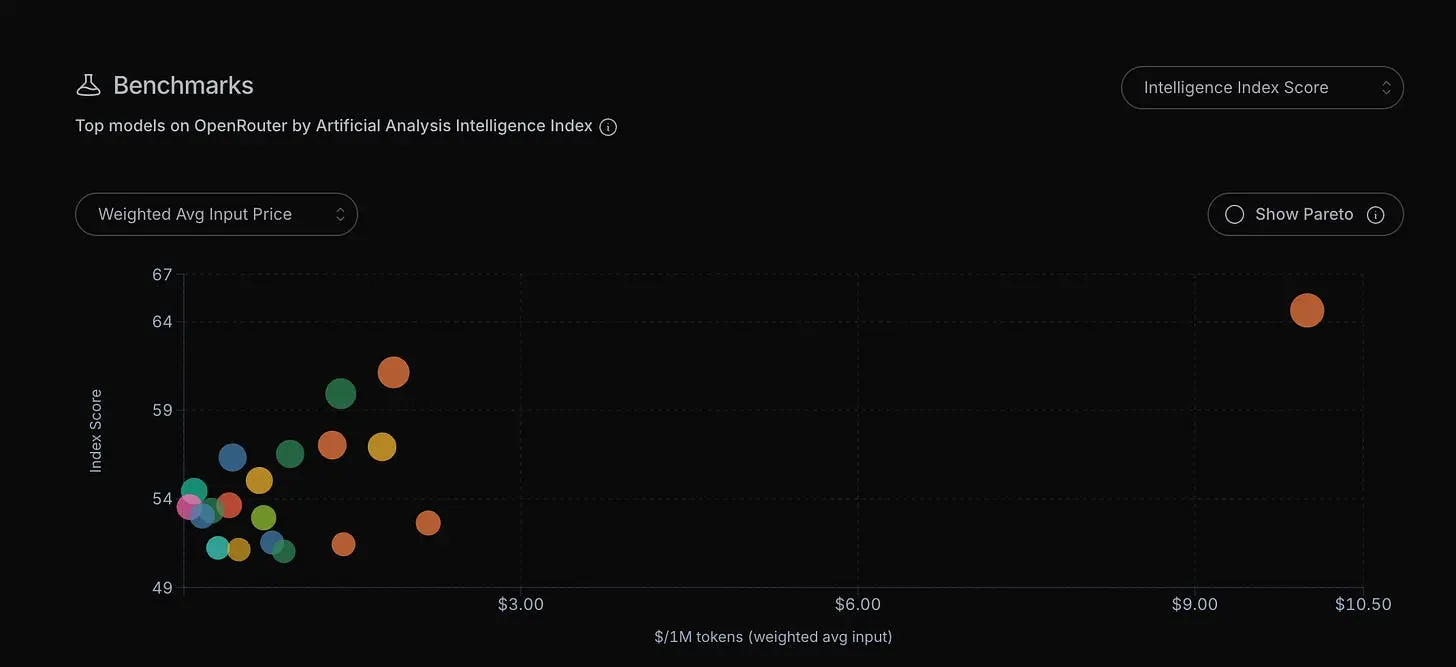Select the yellow point at score 57
This screenshot has height=667, width=1456.
pyautogui.click(x=382, y=447)
